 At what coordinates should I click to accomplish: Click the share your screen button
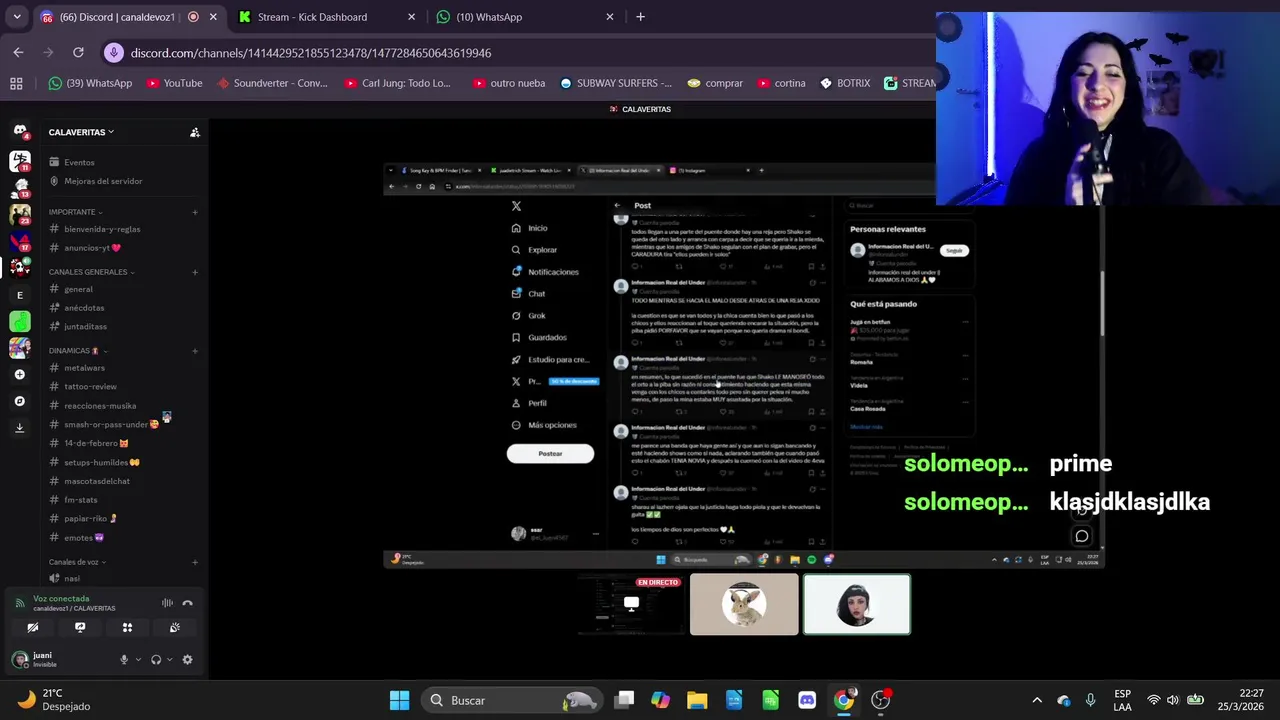click(80, 628)
